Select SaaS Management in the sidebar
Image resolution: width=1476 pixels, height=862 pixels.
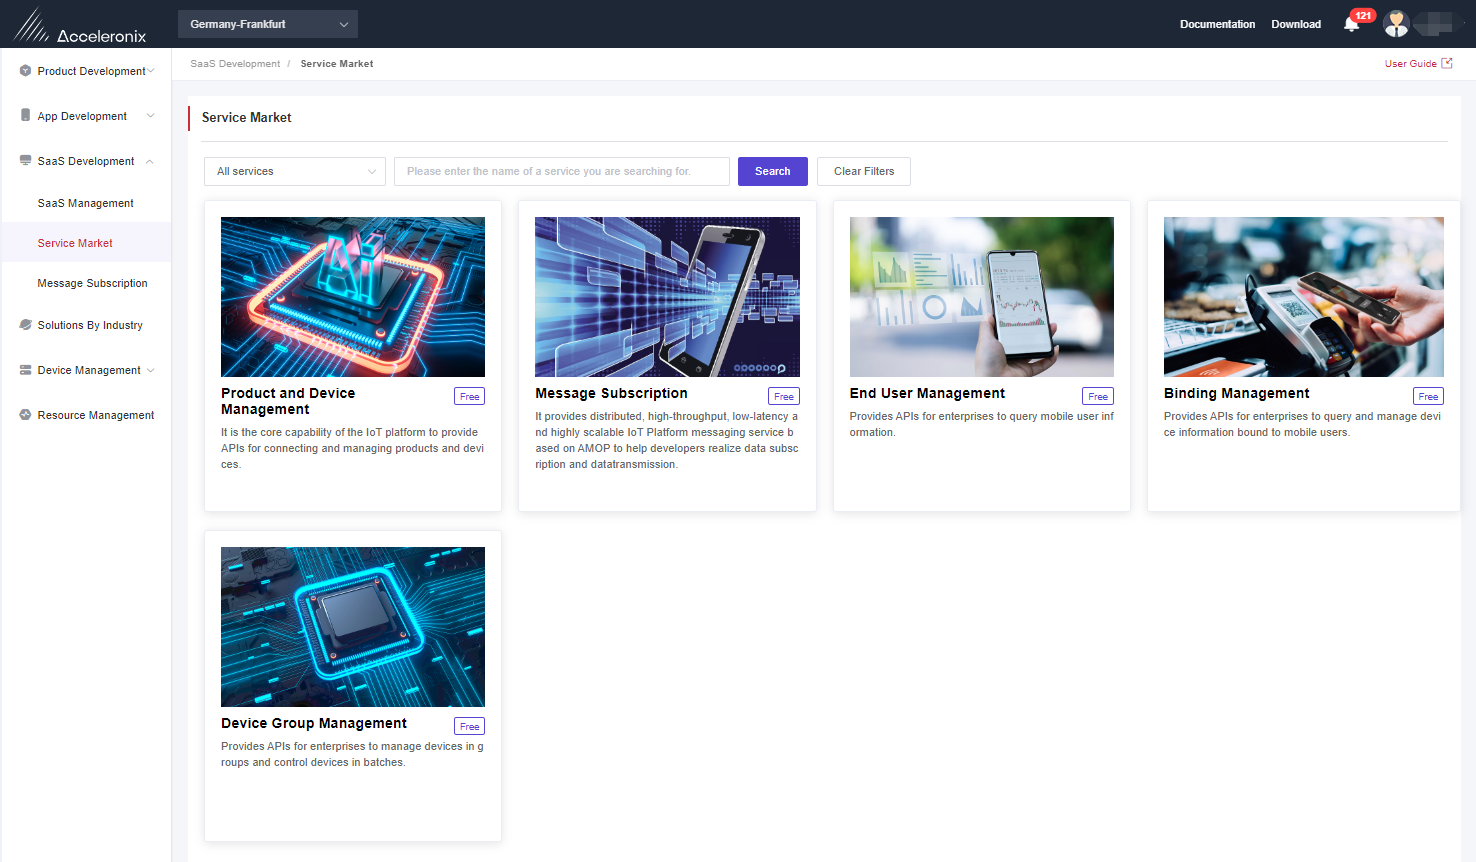click(86, 203)
